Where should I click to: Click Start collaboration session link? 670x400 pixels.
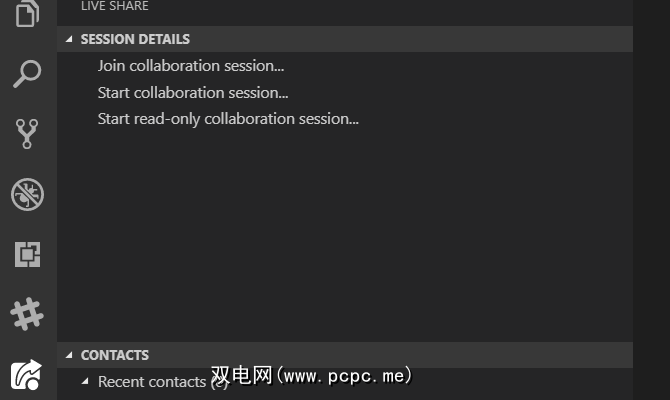193,93
